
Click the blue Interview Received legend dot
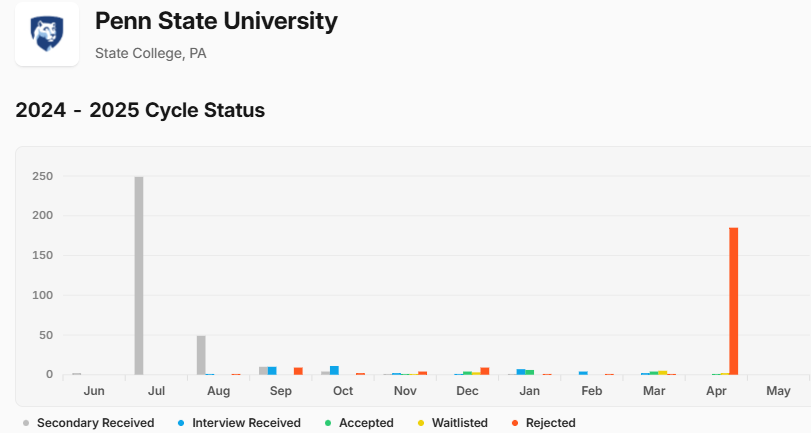coord(180,423)
